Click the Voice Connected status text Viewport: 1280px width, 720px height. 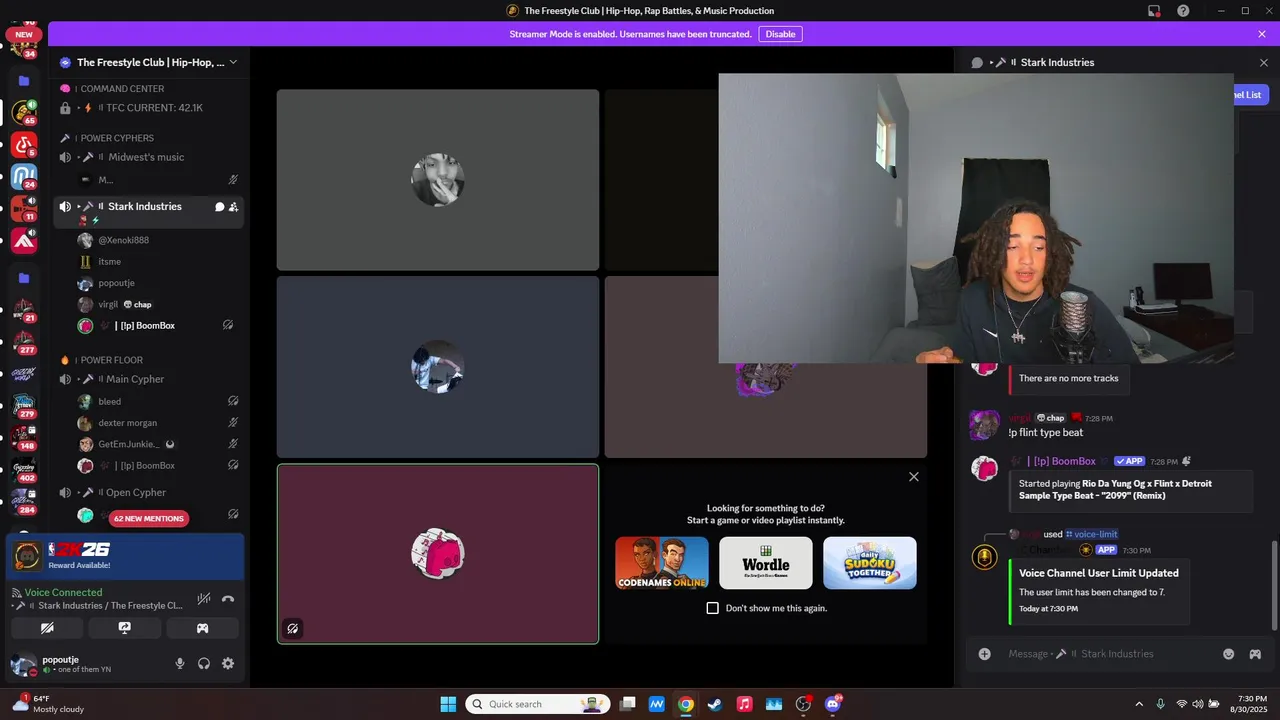click(x=63, y=592)
